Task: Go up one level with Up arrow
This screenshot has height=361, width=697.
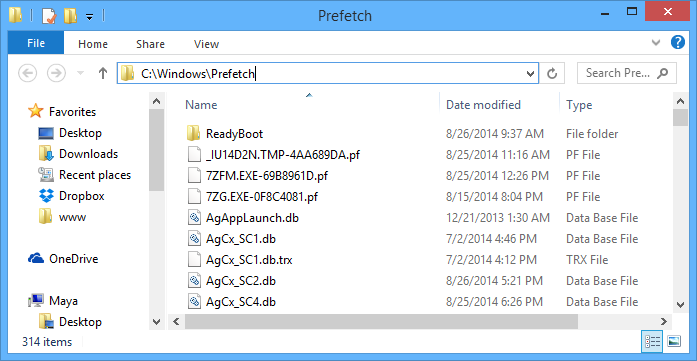Action: tap(103, 73)
